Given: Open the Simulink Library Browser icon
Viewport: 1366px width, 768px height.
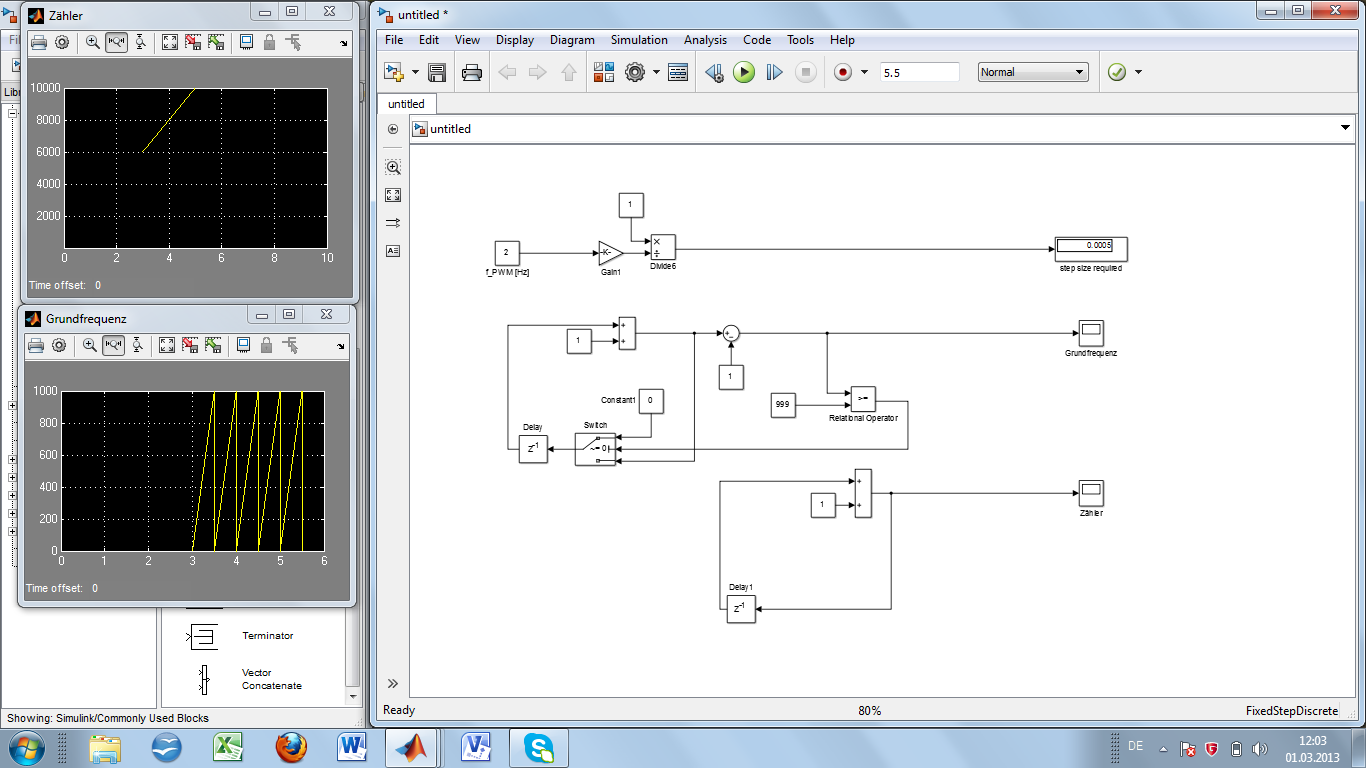Looking at the screenshot, I should point(604,72).
